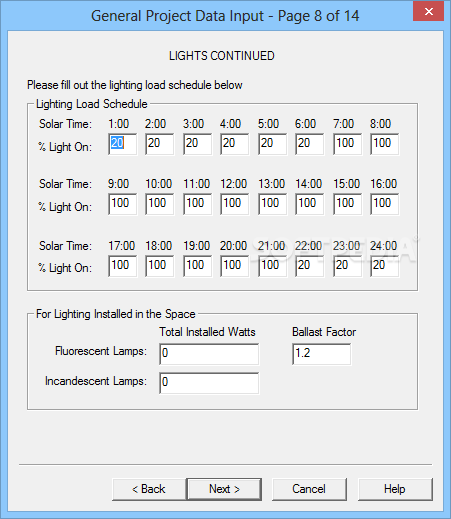The image size is (451, 519).
Task: Edit the Ballast Factor value 1.2
Action: pos(322,354)
